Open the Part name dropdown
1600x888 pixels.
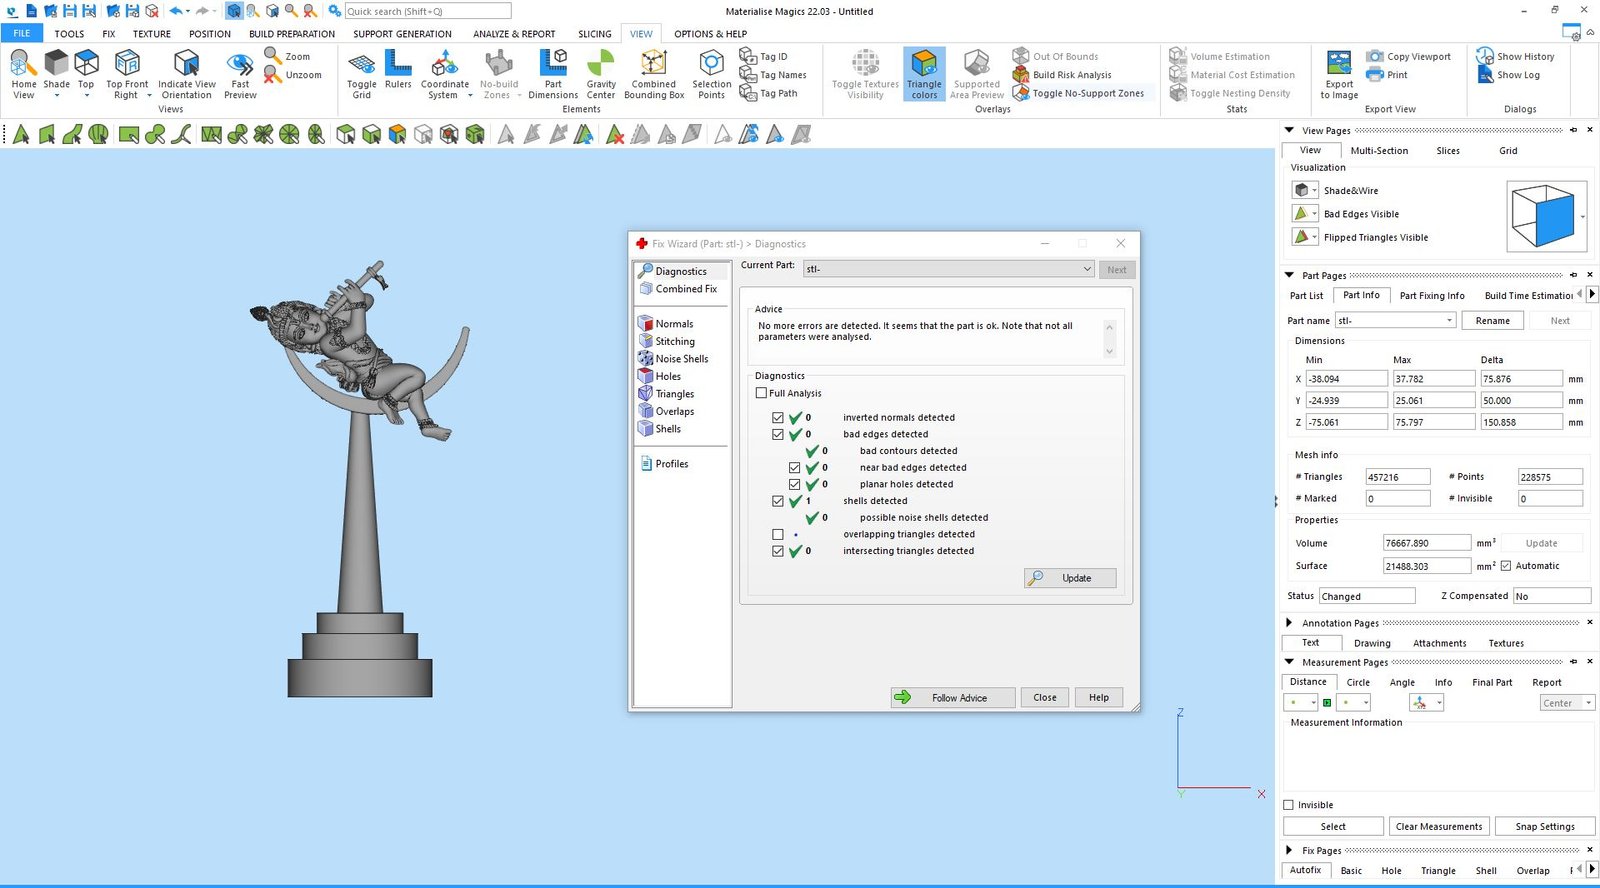pos(1449,321)
